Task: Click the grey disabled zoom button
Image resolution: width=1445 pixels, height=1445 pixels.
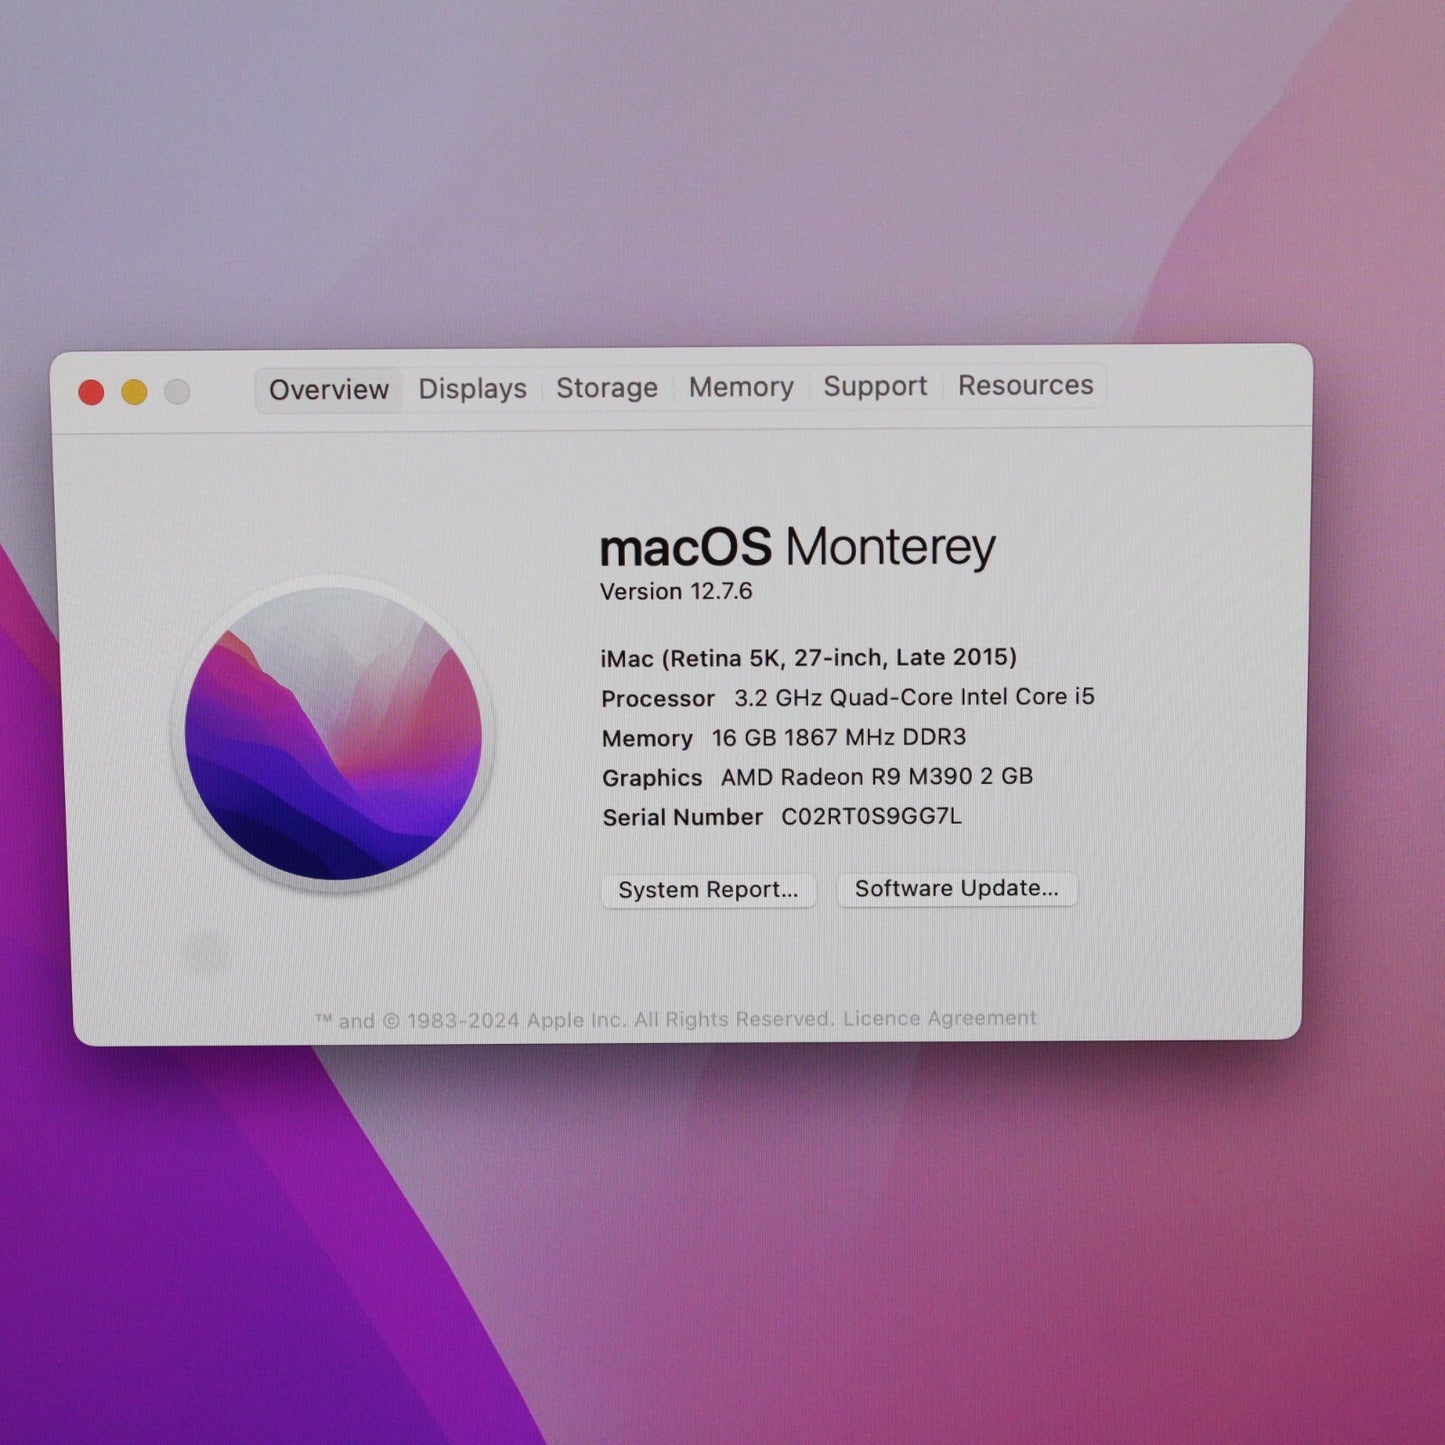Action: click(177, 392)
